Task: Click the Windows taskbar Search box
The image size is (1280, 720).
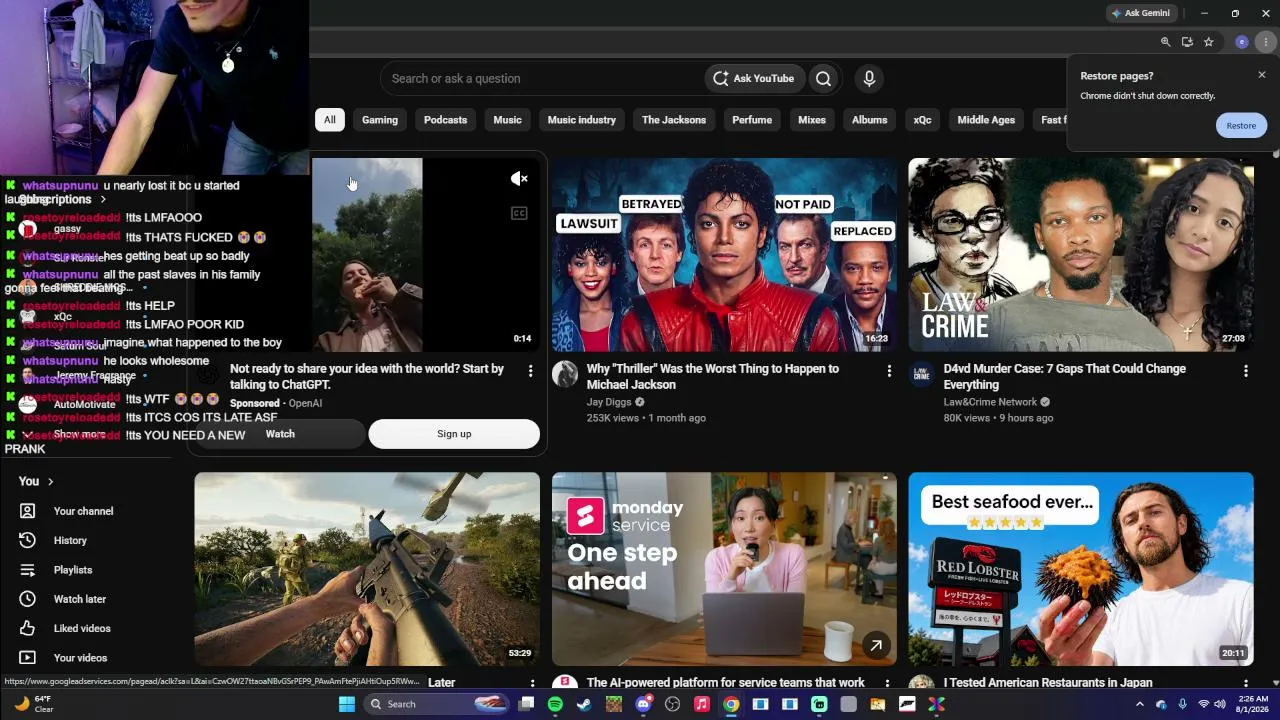Action: pyautogui.click(x=438, y=704)
